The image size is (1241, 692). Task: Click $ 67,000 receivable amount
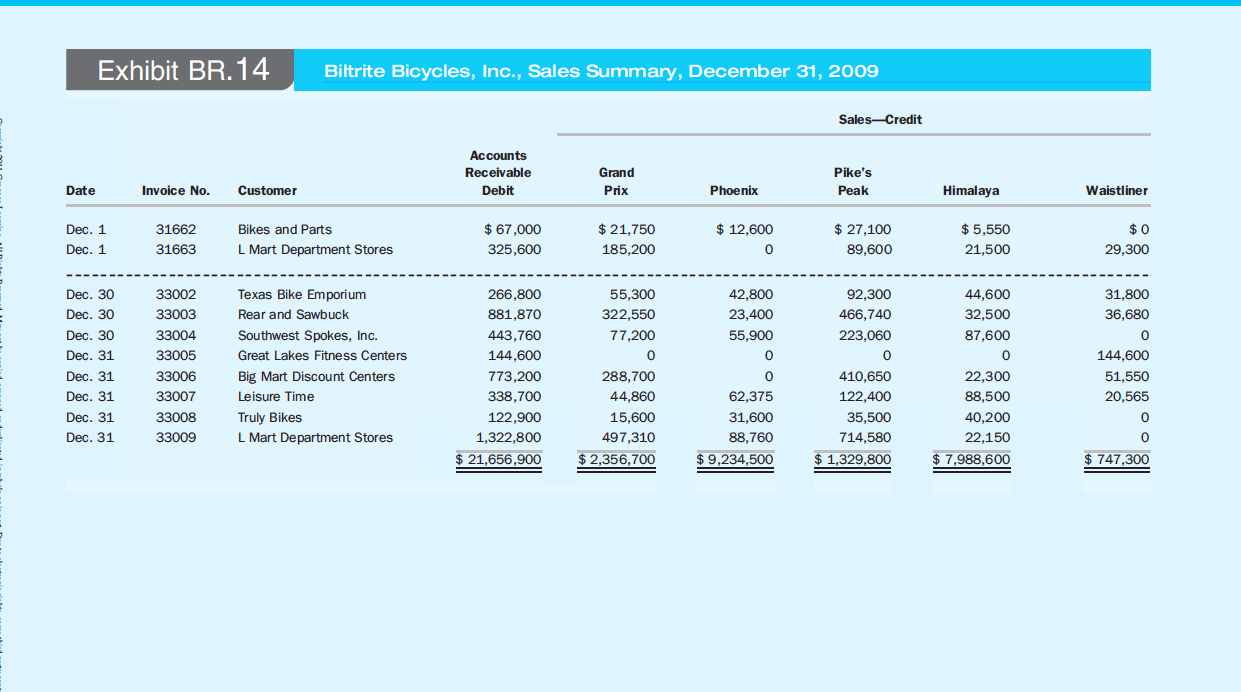click(x=512, y=229)
